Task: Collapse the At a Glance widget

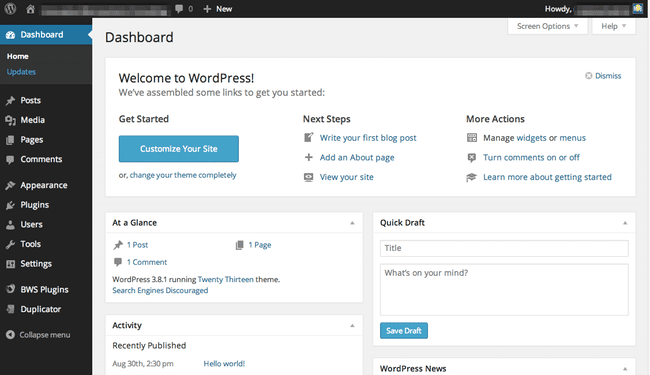Action: click(x=352, y=223)
